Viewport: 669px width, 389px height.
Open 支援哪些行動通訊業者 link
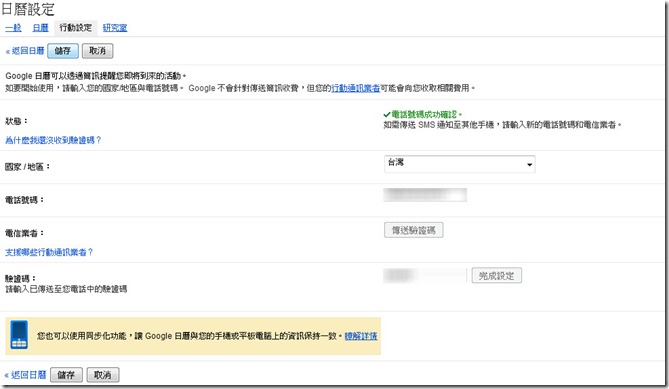tap(49, 252)
